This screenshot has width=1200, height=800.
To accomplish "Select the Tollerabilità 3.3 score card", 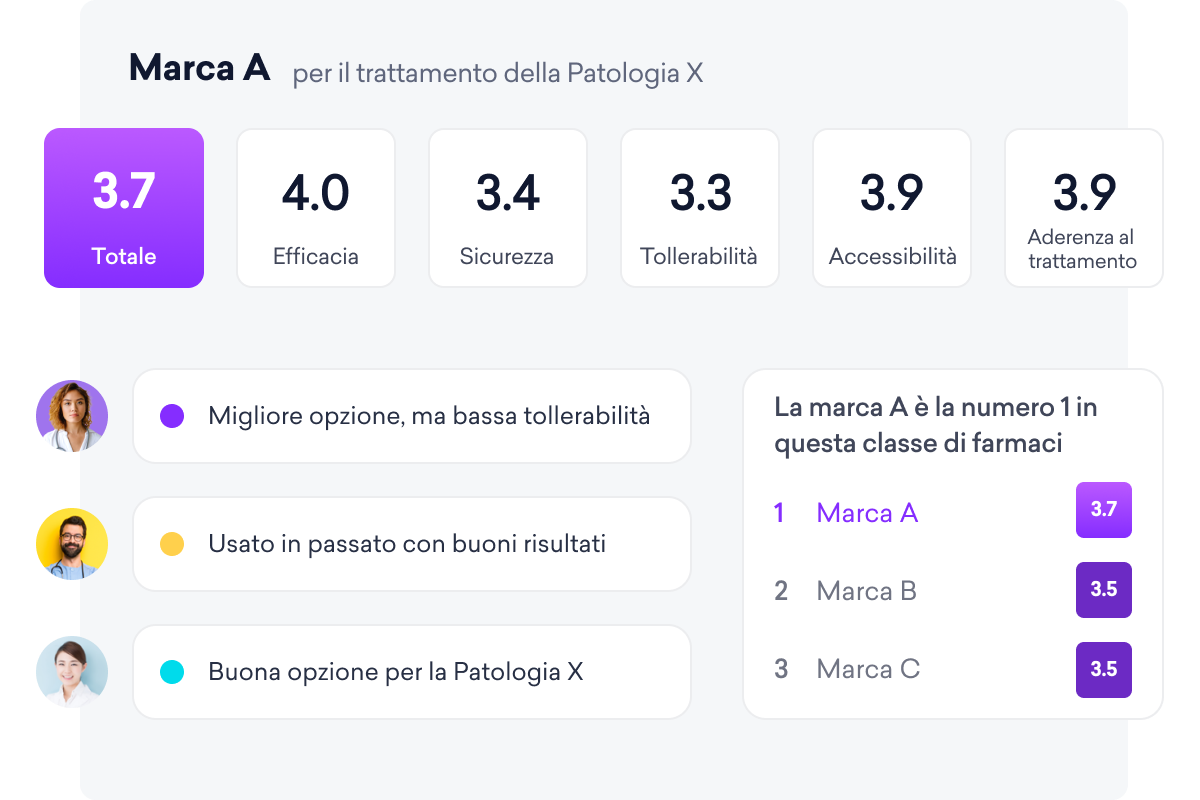I will 700,207.
